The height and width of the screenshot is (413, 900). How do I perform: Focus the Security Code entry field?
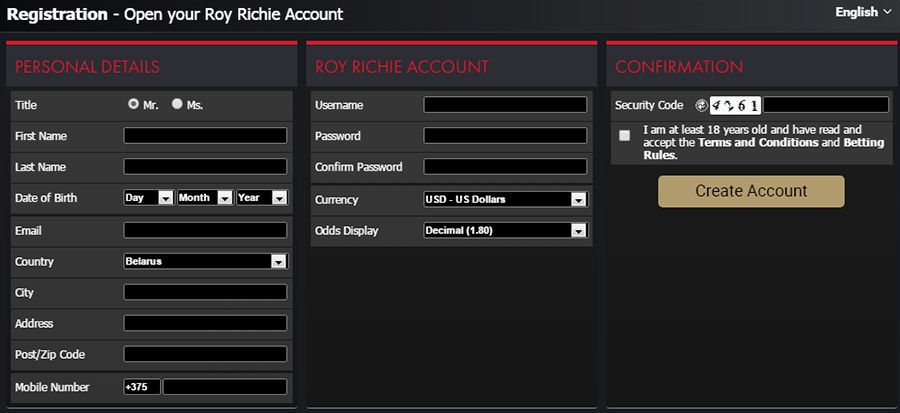coord(826,105)
